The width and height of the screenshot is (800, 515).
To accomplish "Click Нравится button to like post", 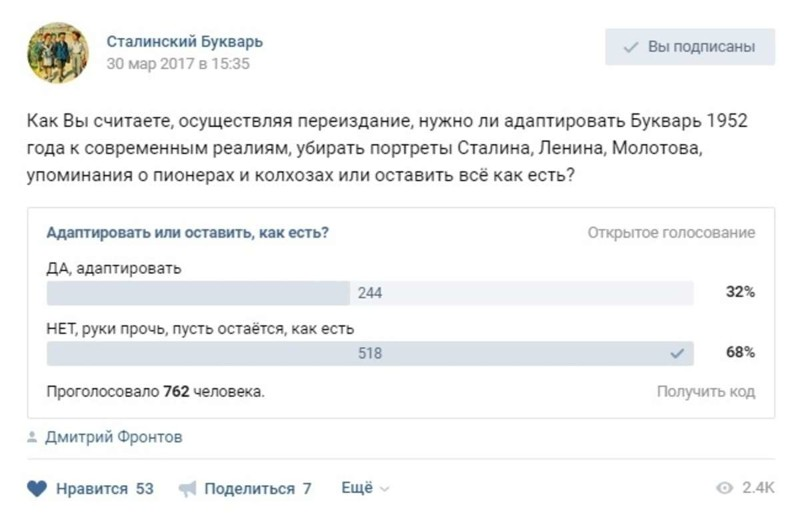I will coord(90,488).
